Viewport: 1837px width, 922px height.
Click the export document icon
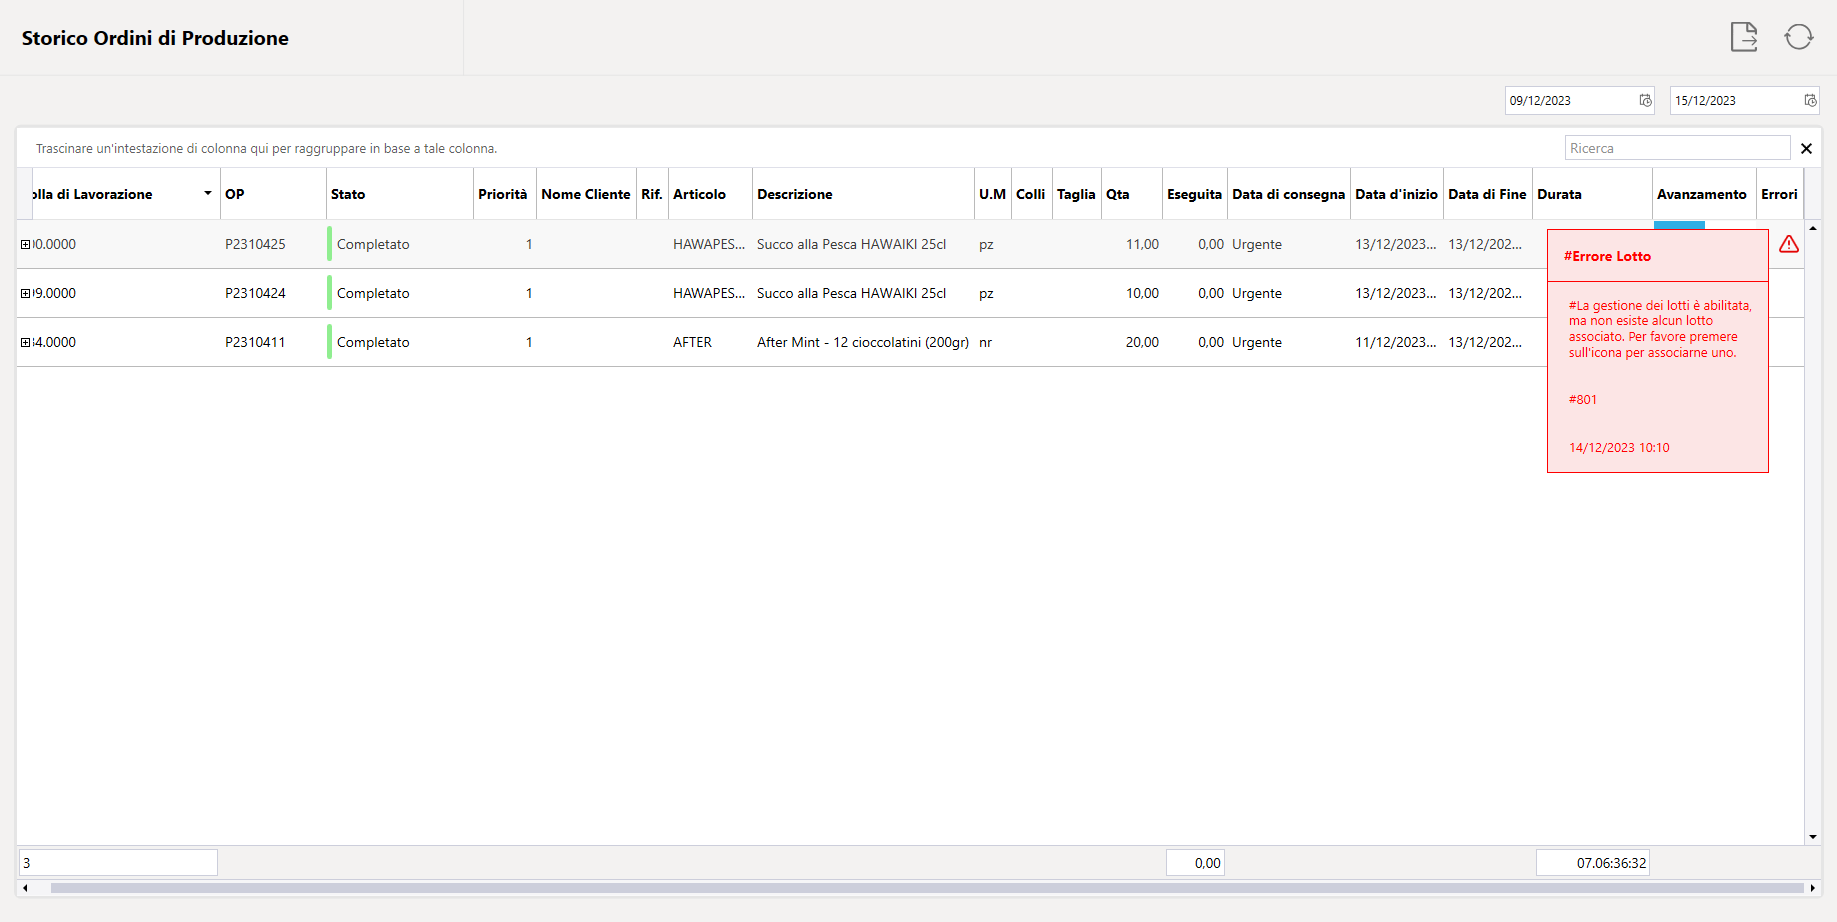point(1744,37)
